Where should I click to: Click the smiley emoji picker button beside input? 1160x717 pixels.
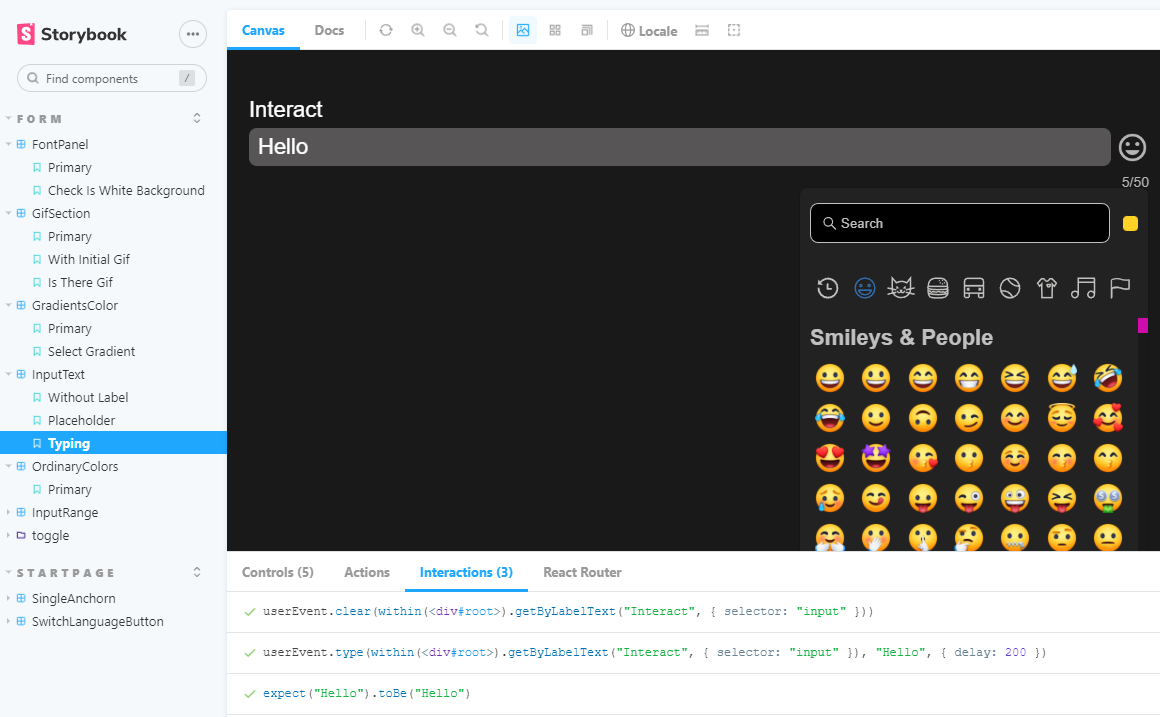coord(1132,147)
